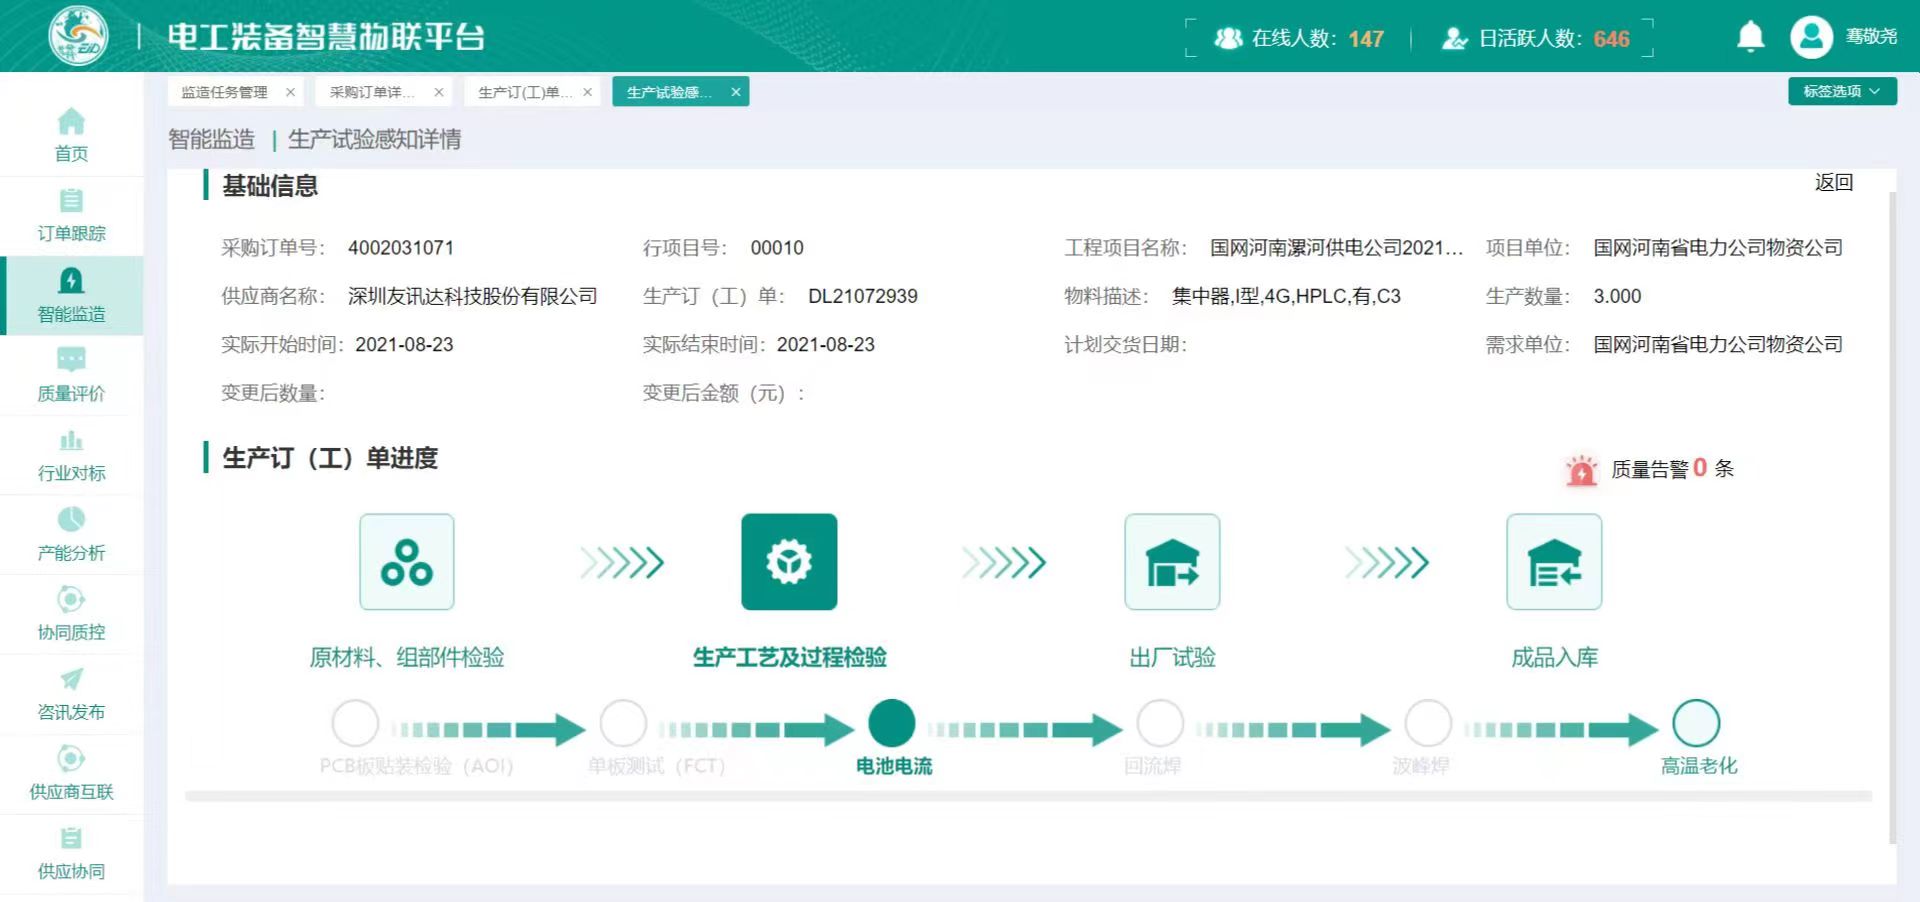Select the 高温老化 process step circle

click(x=1696, y=723)
